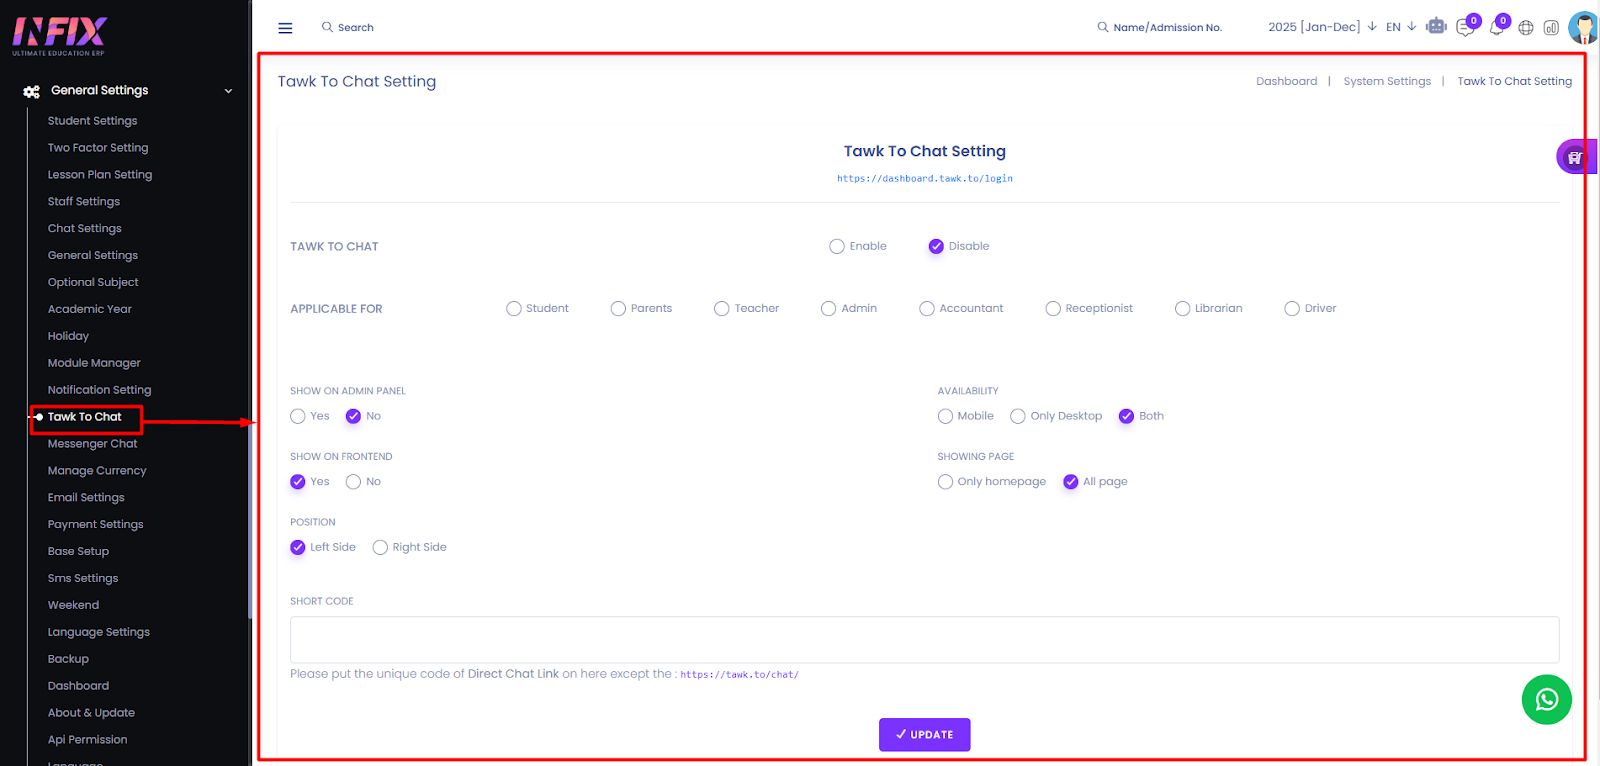Open the notifications bell icon
1600x766 pixels.
(1497, 27)
